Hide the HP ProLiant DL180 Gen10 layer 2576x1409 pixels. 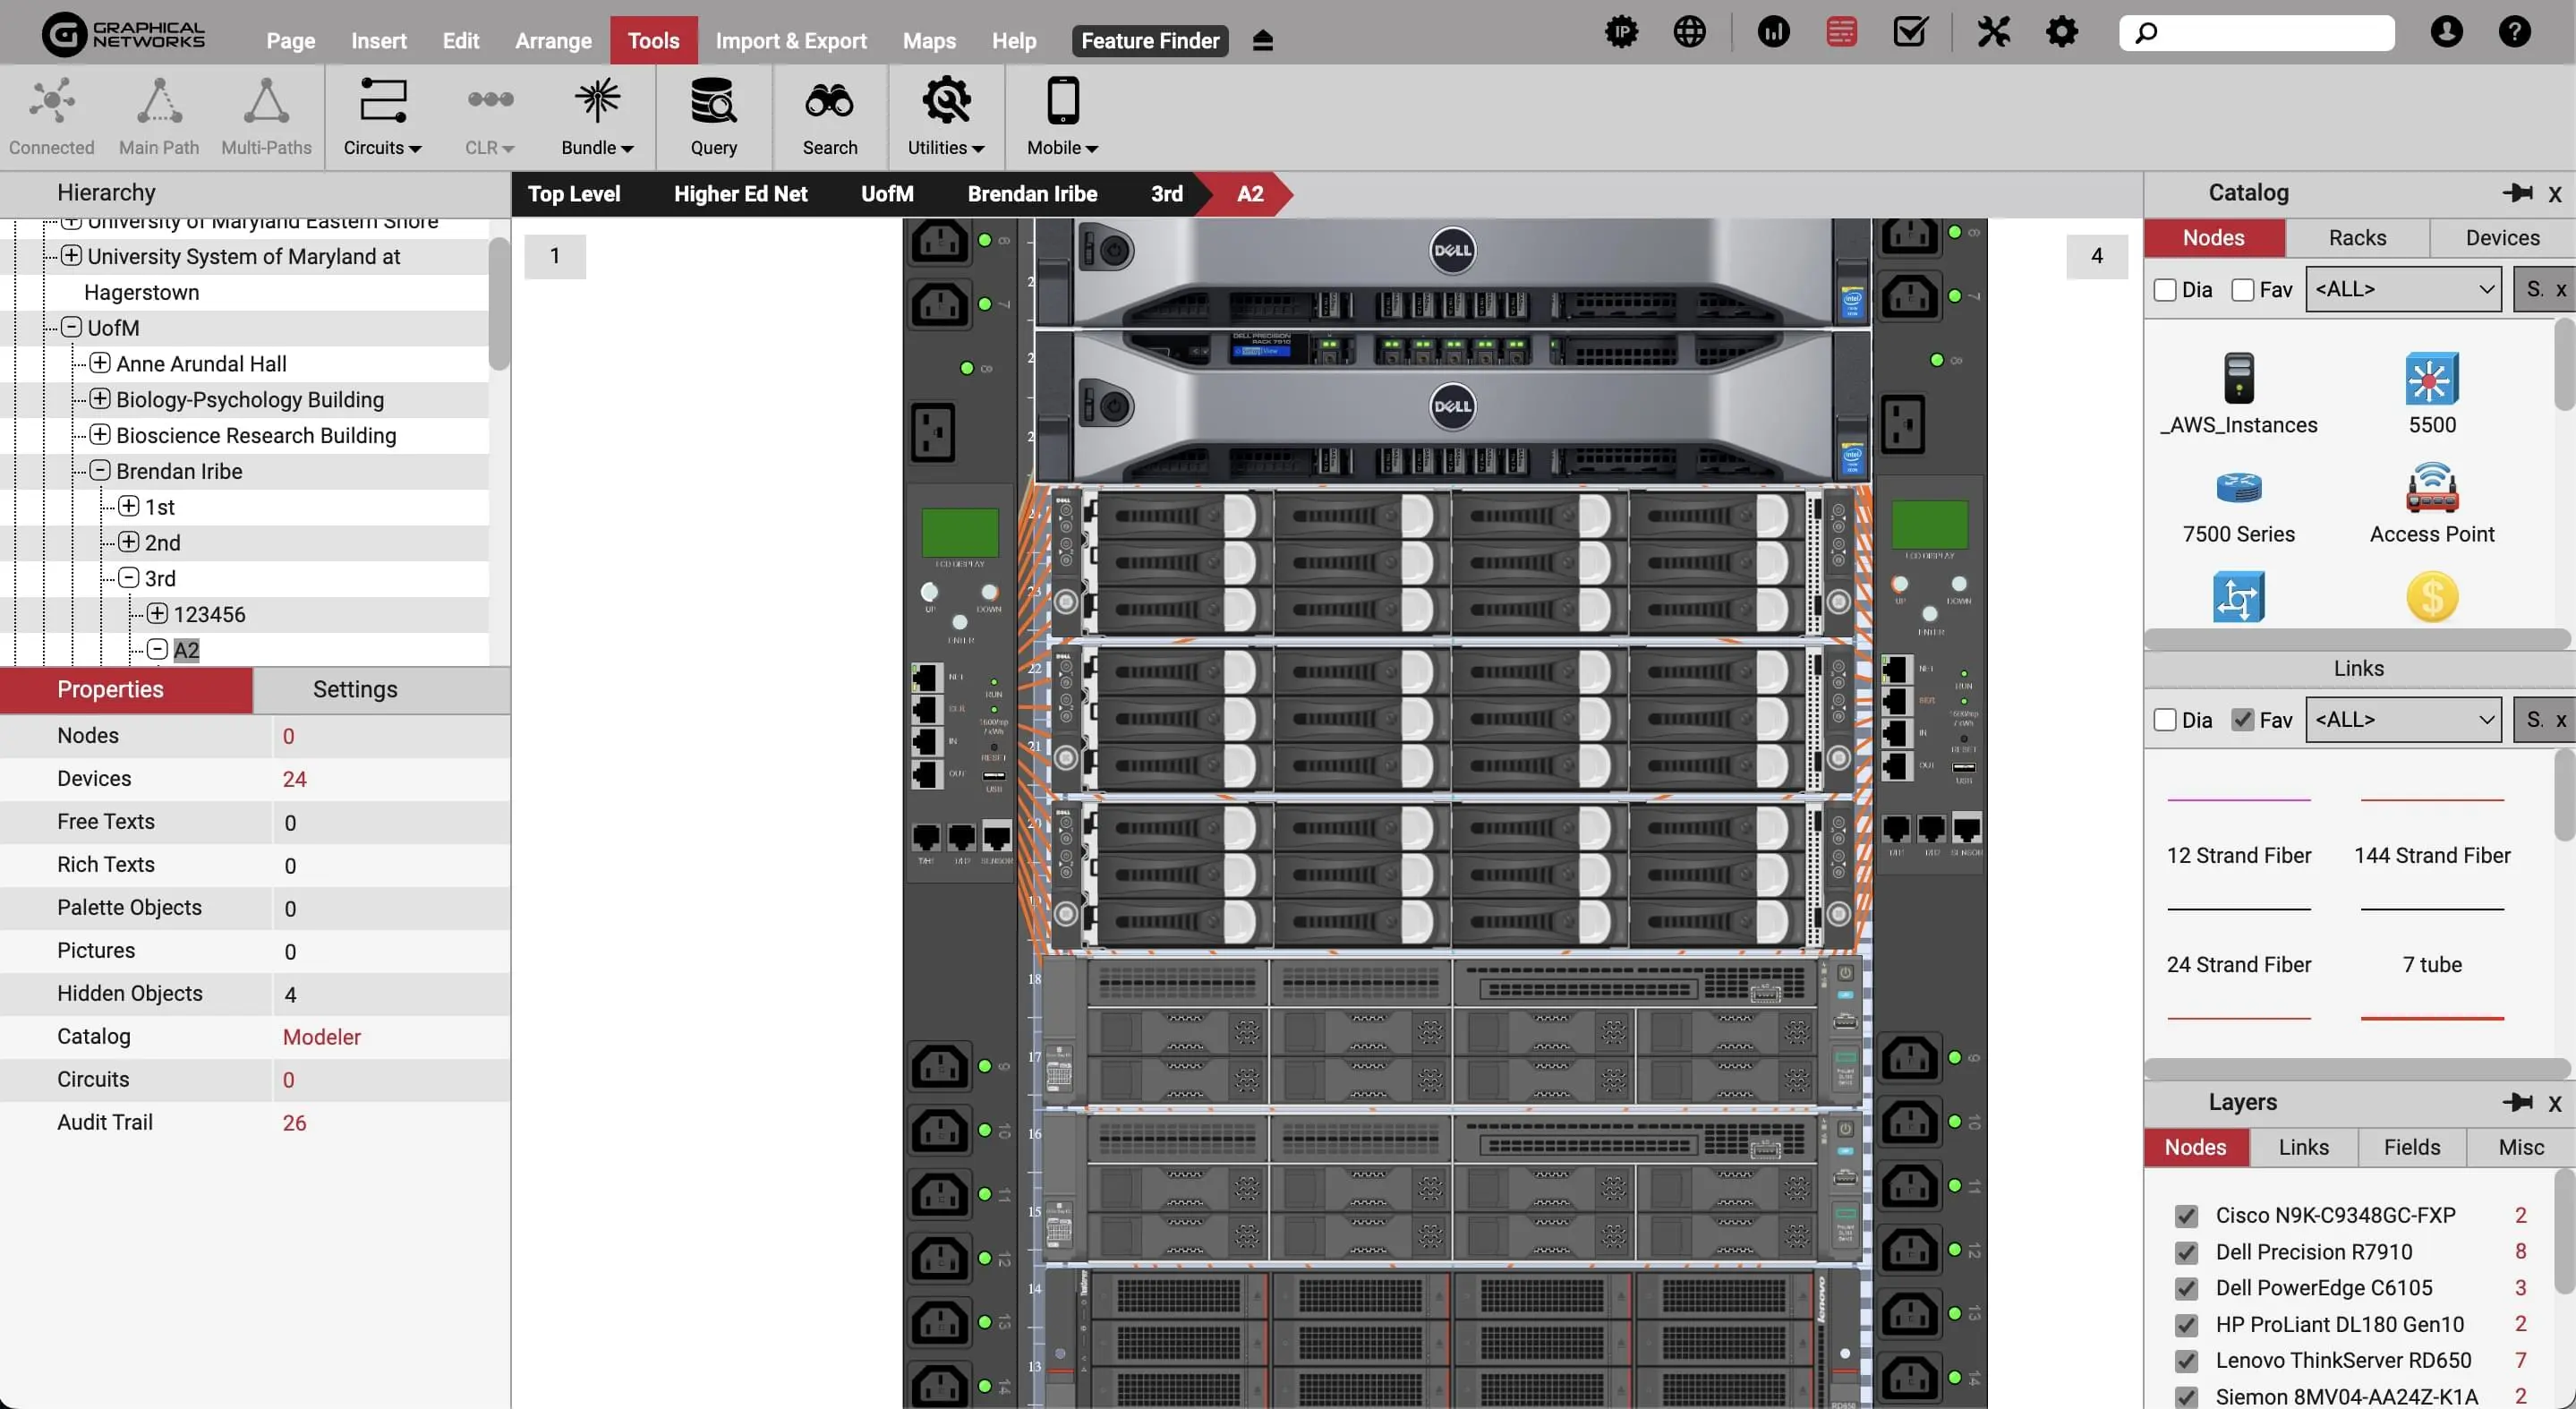point(2186,1325)
